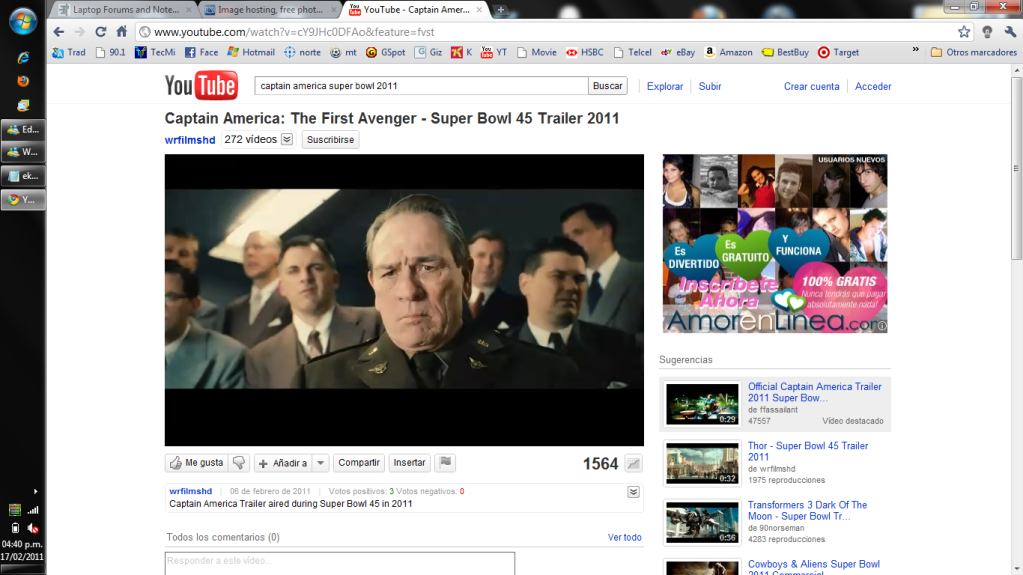
Task: Click the Insertar button
Action: tap(409, 463)
